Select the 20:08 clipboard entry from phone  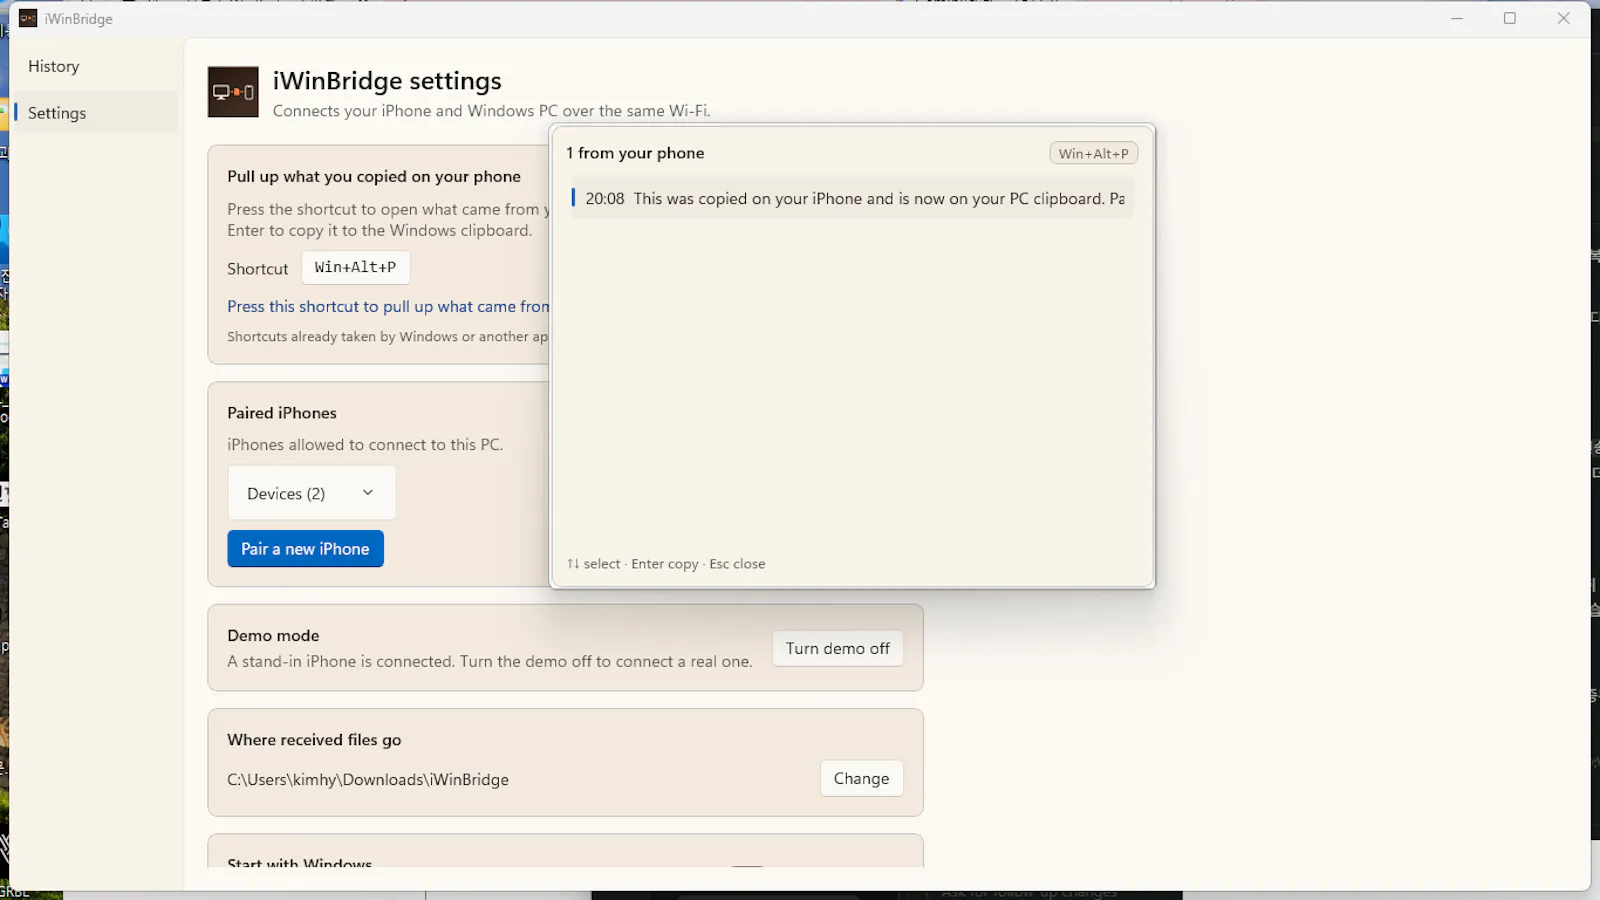click(x=853, y=198)
